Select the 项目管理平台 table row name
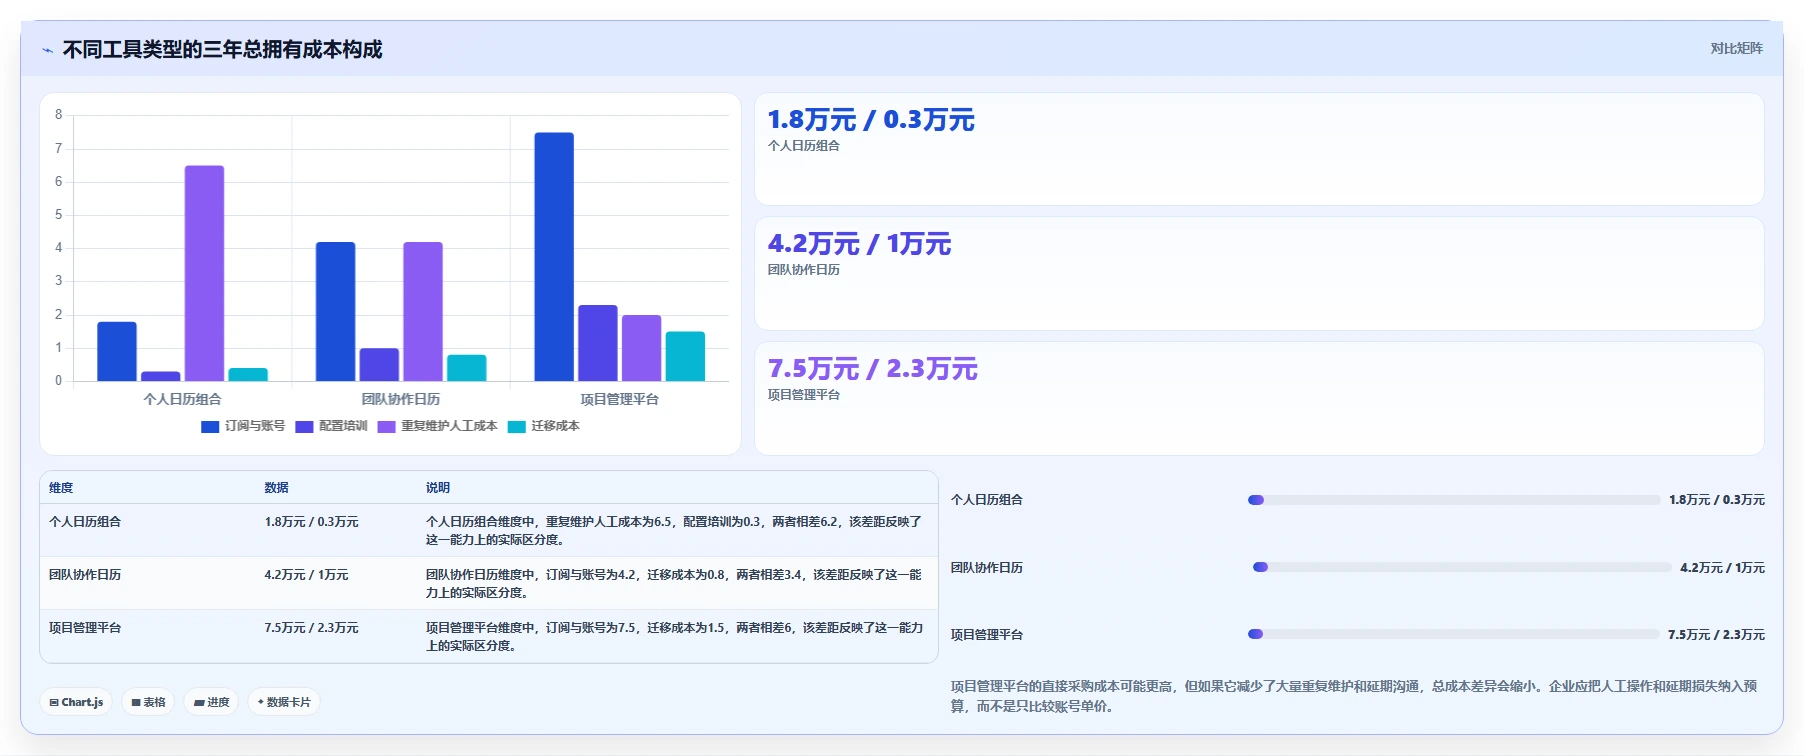 pyautogui.click(x=85, y=628)
